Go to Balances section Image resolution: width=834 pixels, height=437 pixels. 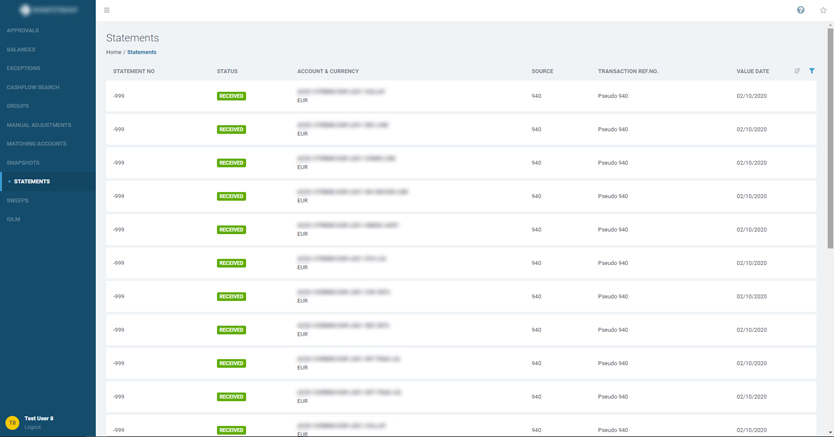pyautogui.click(x=21, y=49)
